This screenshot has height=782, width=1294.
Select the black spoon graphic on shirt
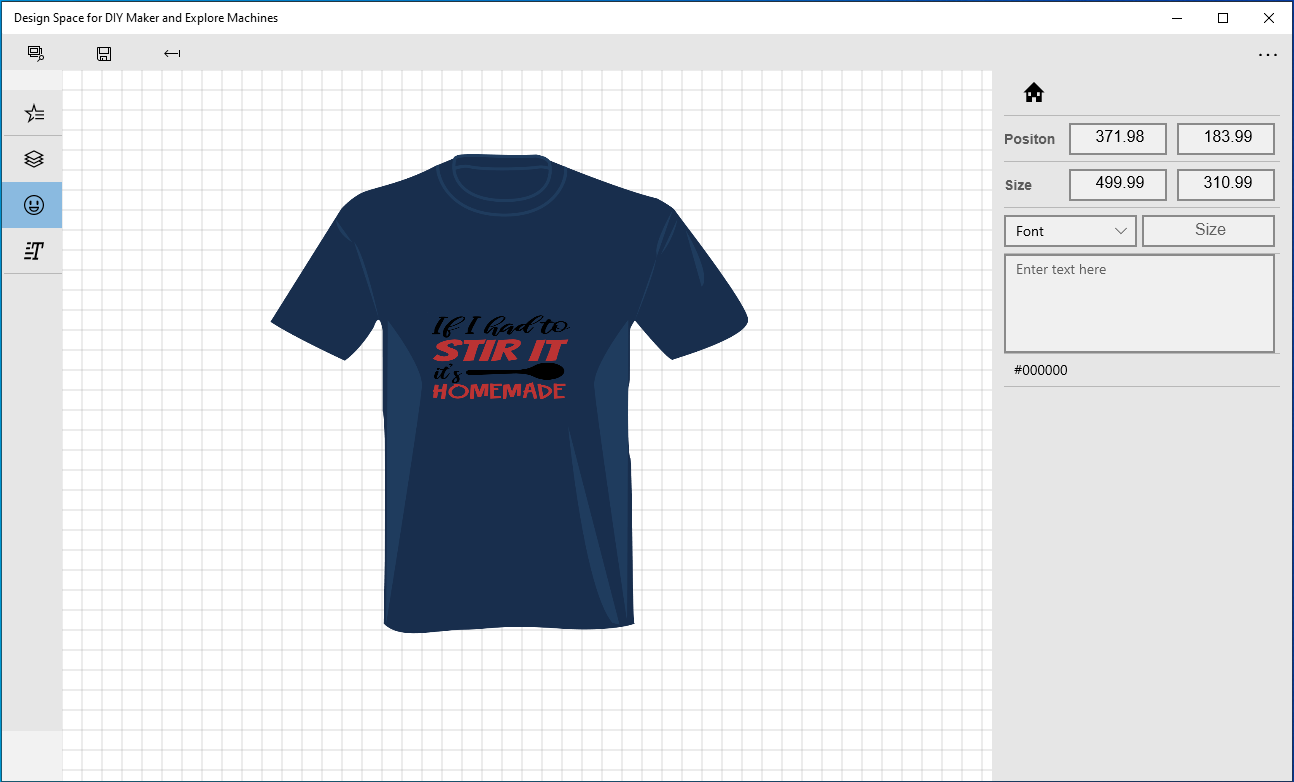click(x=514, y=372)
